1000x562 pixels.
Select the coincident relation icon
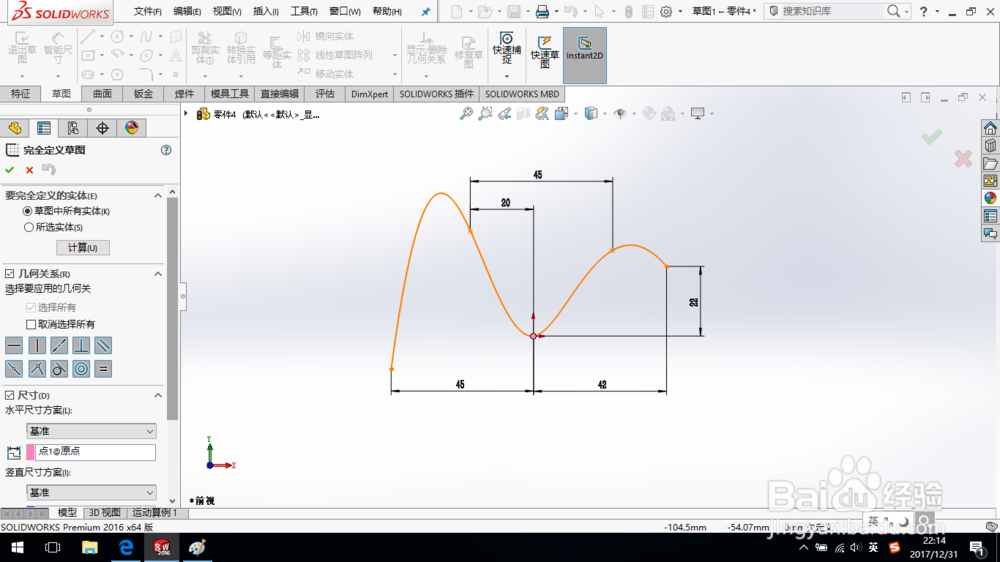37,369
